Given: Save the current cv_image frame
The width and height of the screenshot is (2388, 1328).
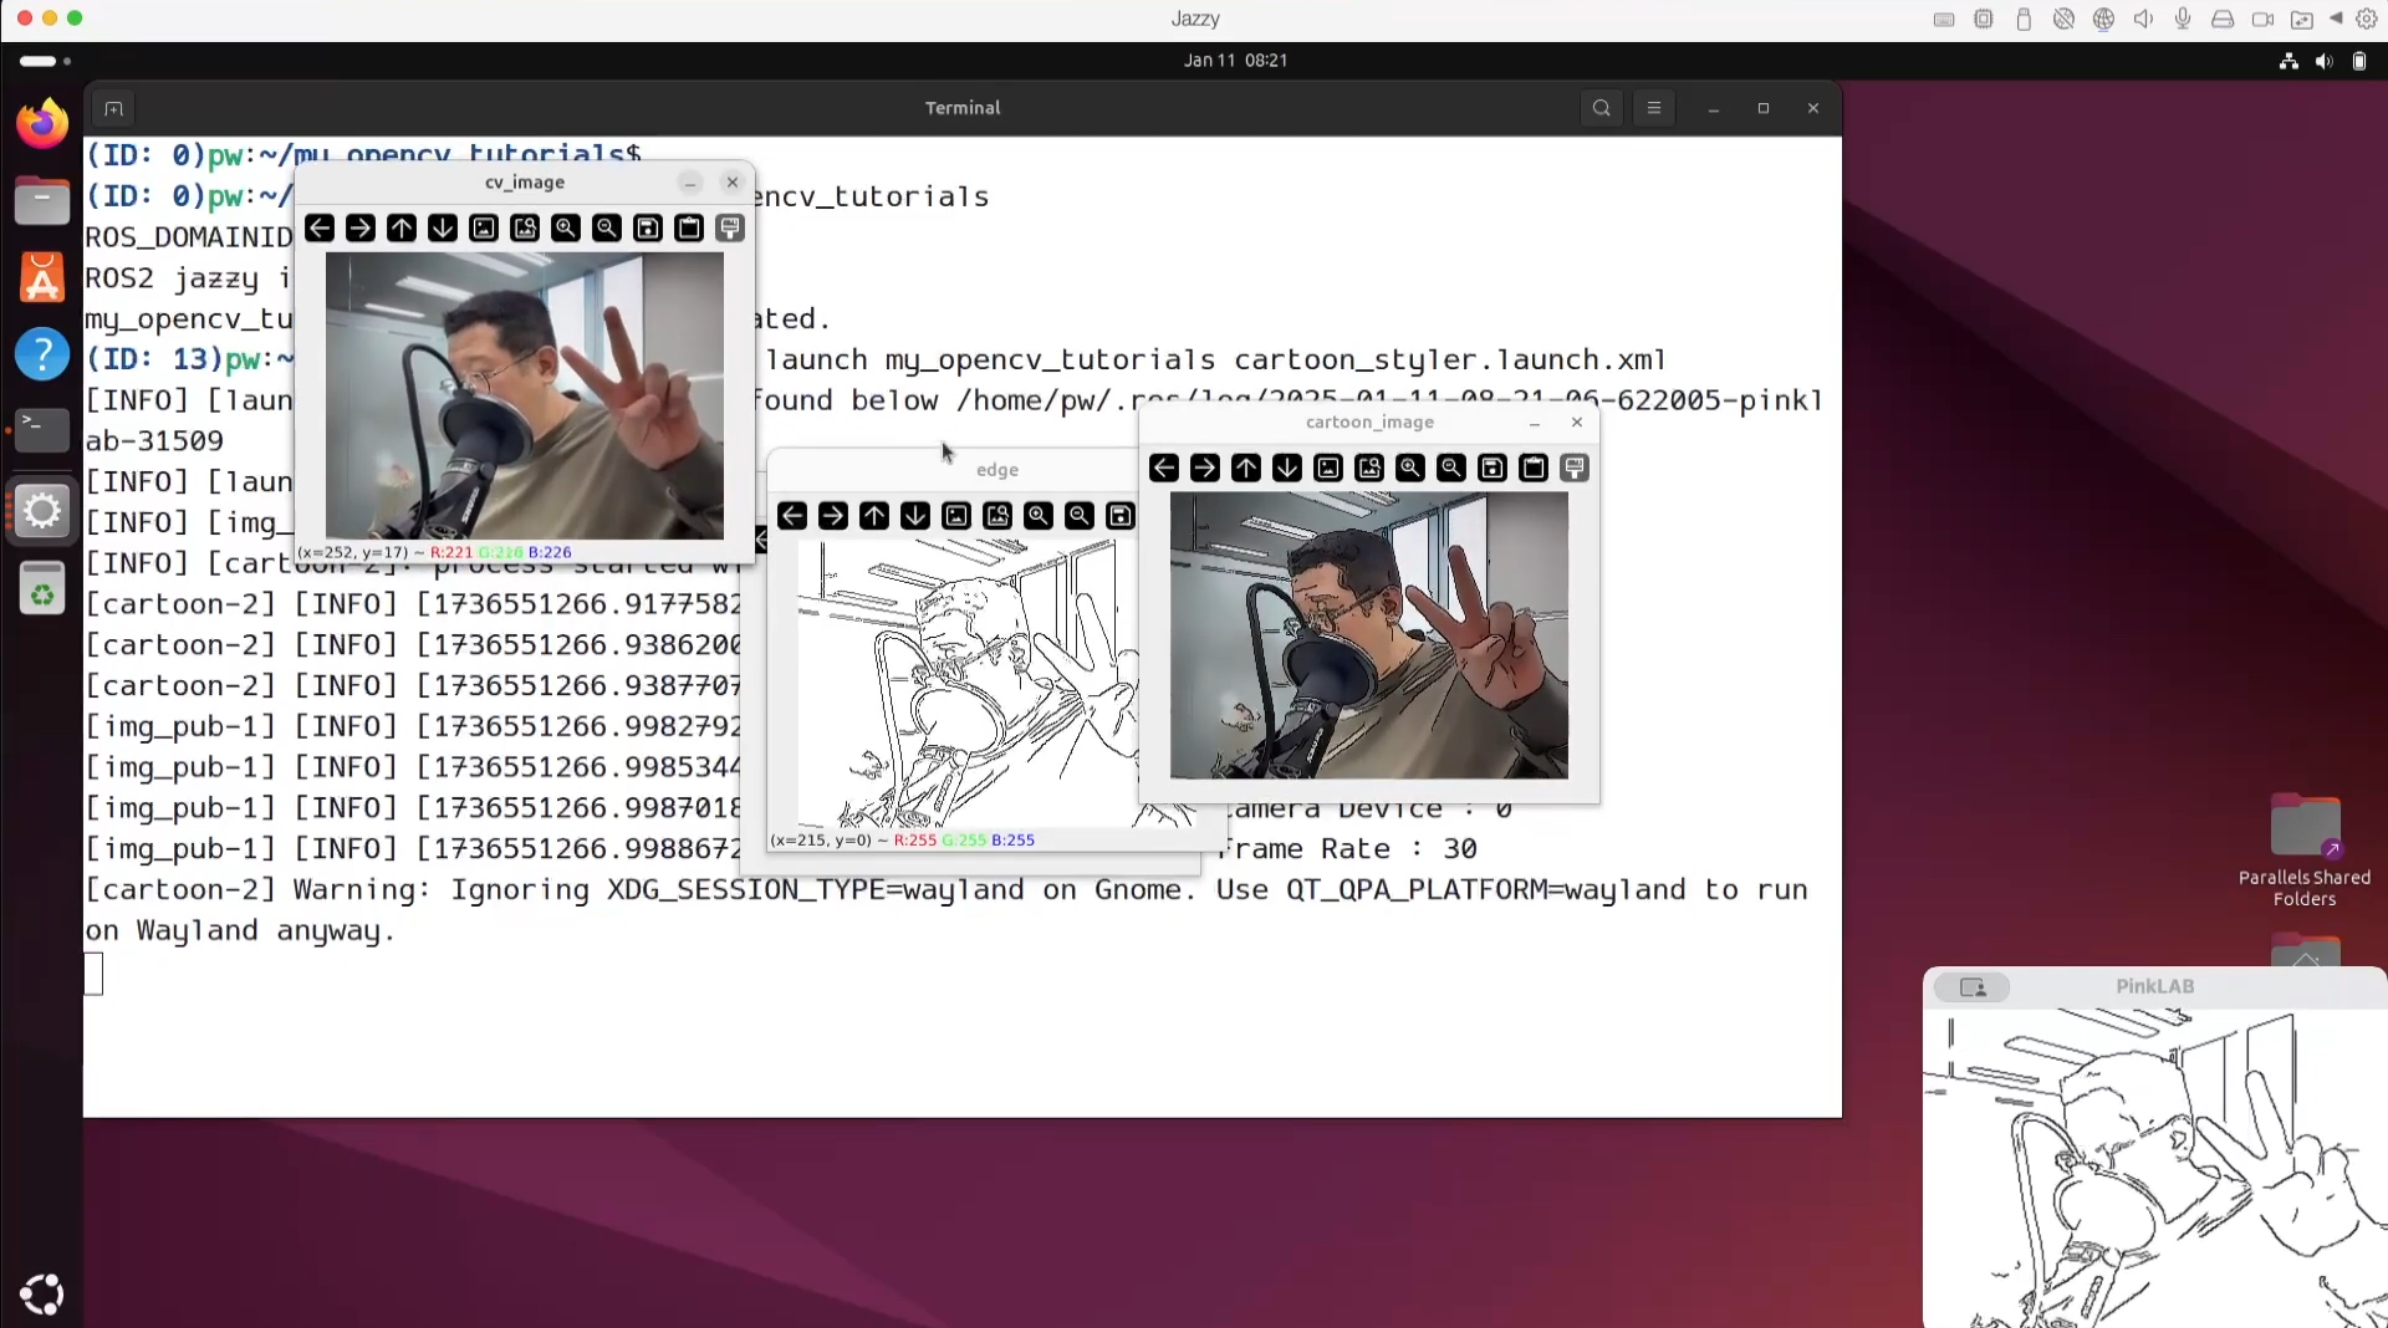Looking at the screenshot, I should (648, 228).
